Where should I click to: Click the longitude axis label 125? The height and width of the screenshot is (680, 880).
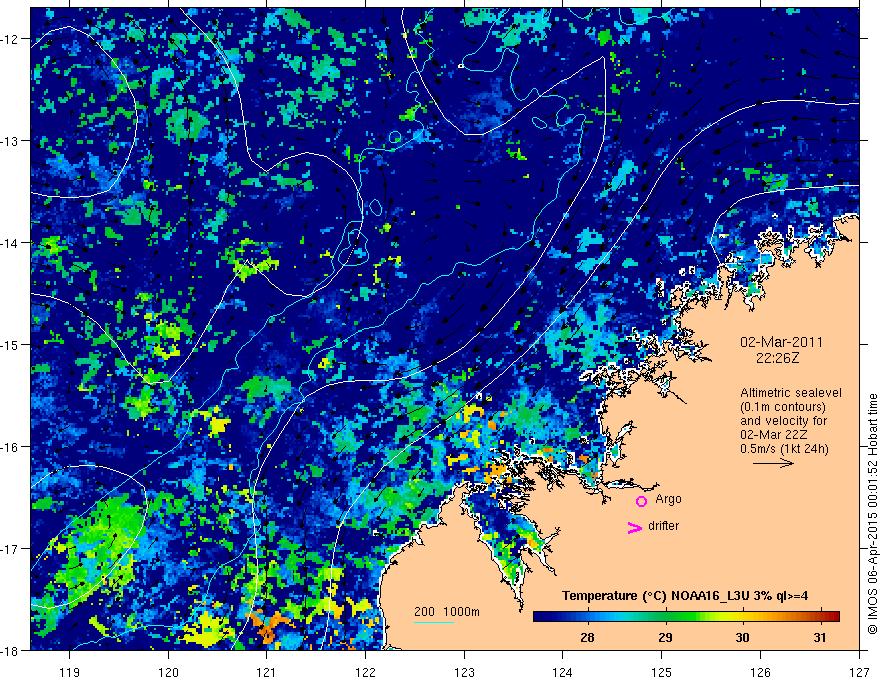pyautogui.click(x=662, y=672)
